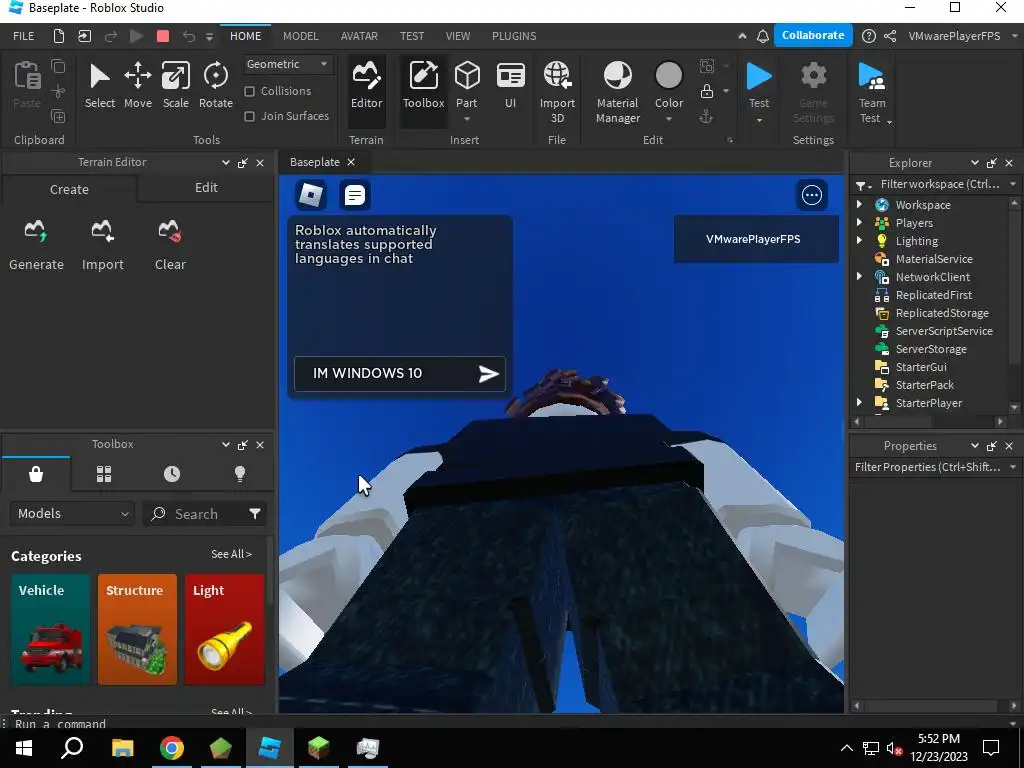Enable the Collisions checkbox

click(x=249, y=91)
